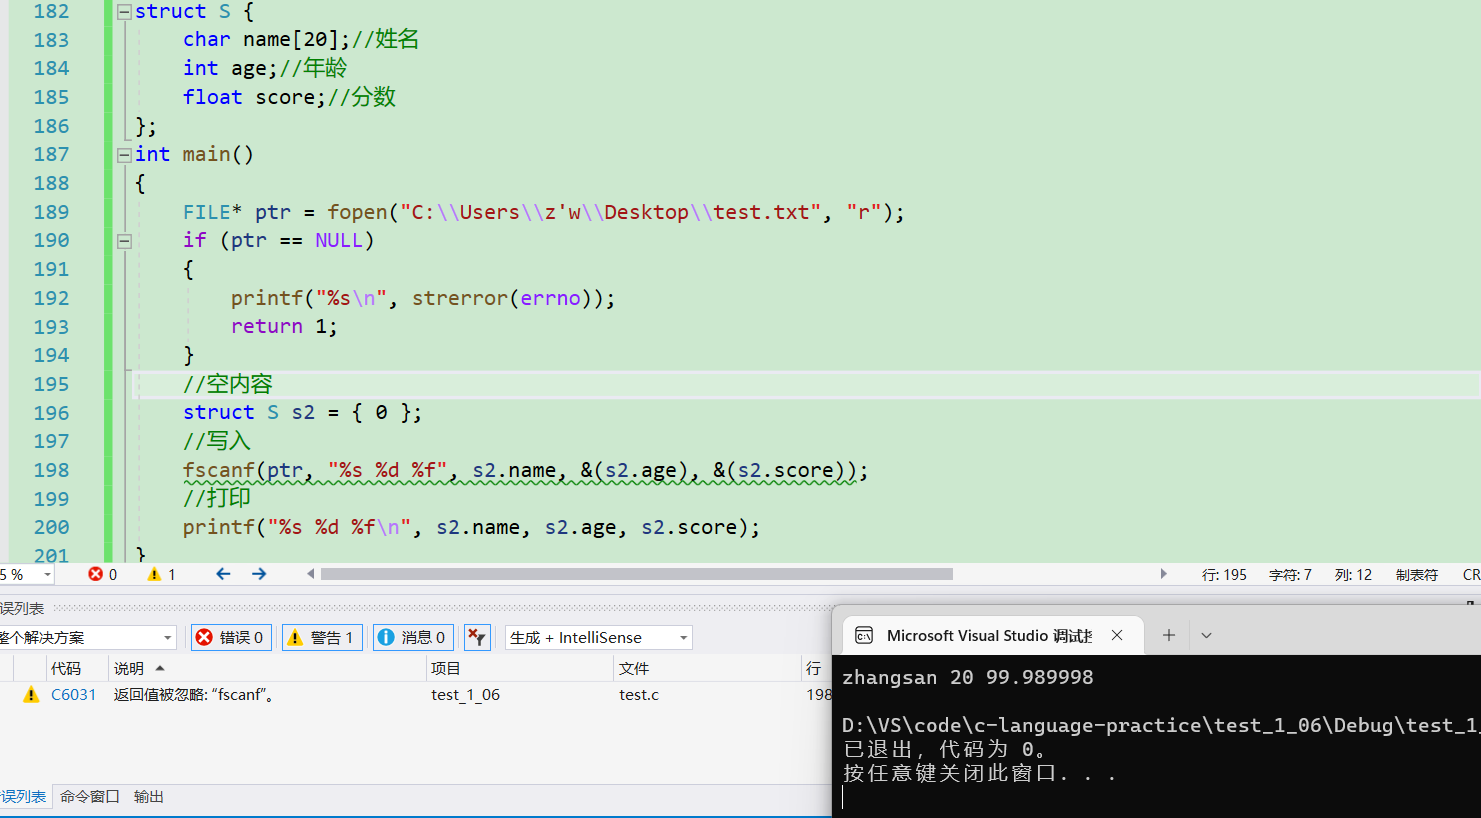Sort by the 代码 column header

pos(66,669)
